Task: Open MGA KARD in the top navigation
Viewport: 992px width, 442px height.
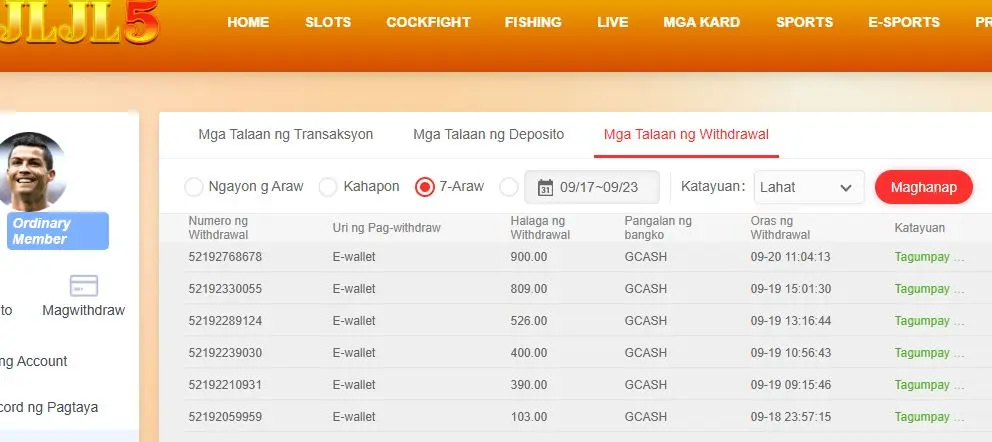Action: 702,22
